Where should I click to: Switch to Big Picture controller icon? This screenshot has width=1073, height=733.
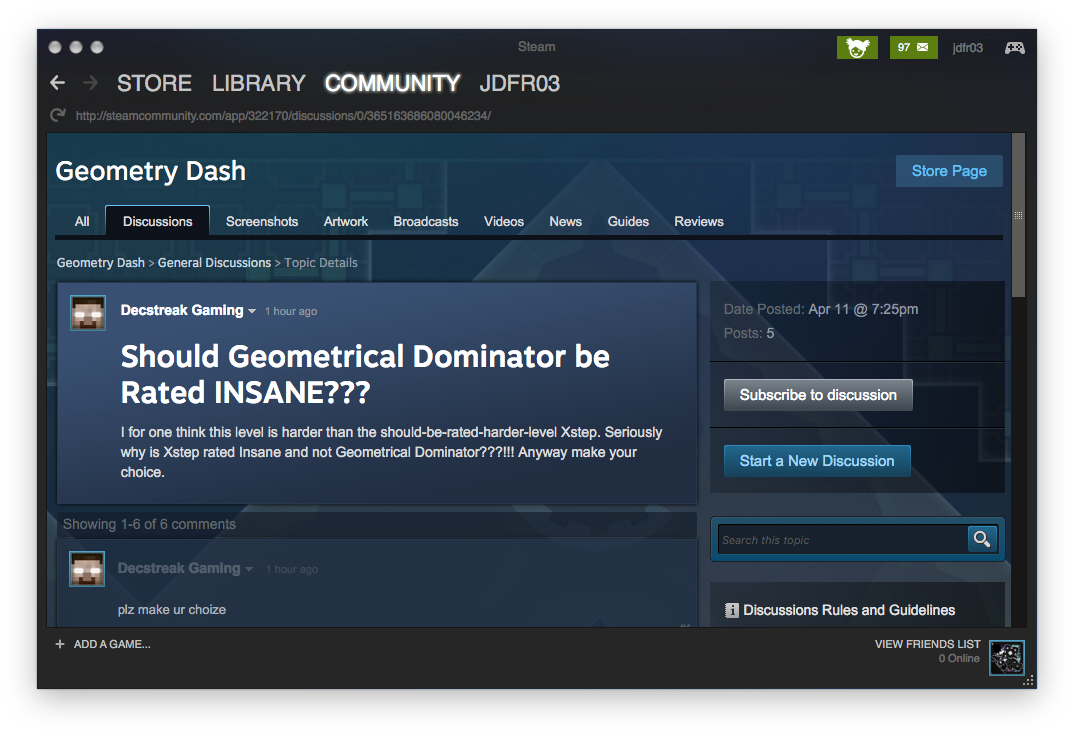[x=1014, y=47]
